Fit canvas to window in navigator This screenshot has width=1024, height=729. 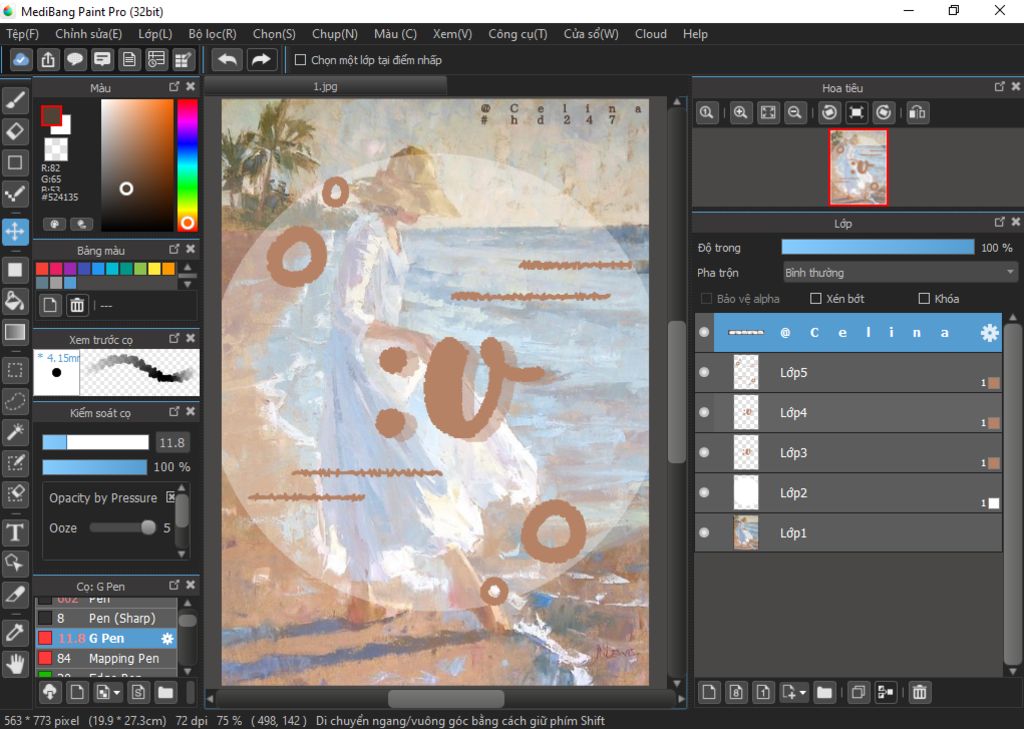pyautogui.click(x=768, y=112)
